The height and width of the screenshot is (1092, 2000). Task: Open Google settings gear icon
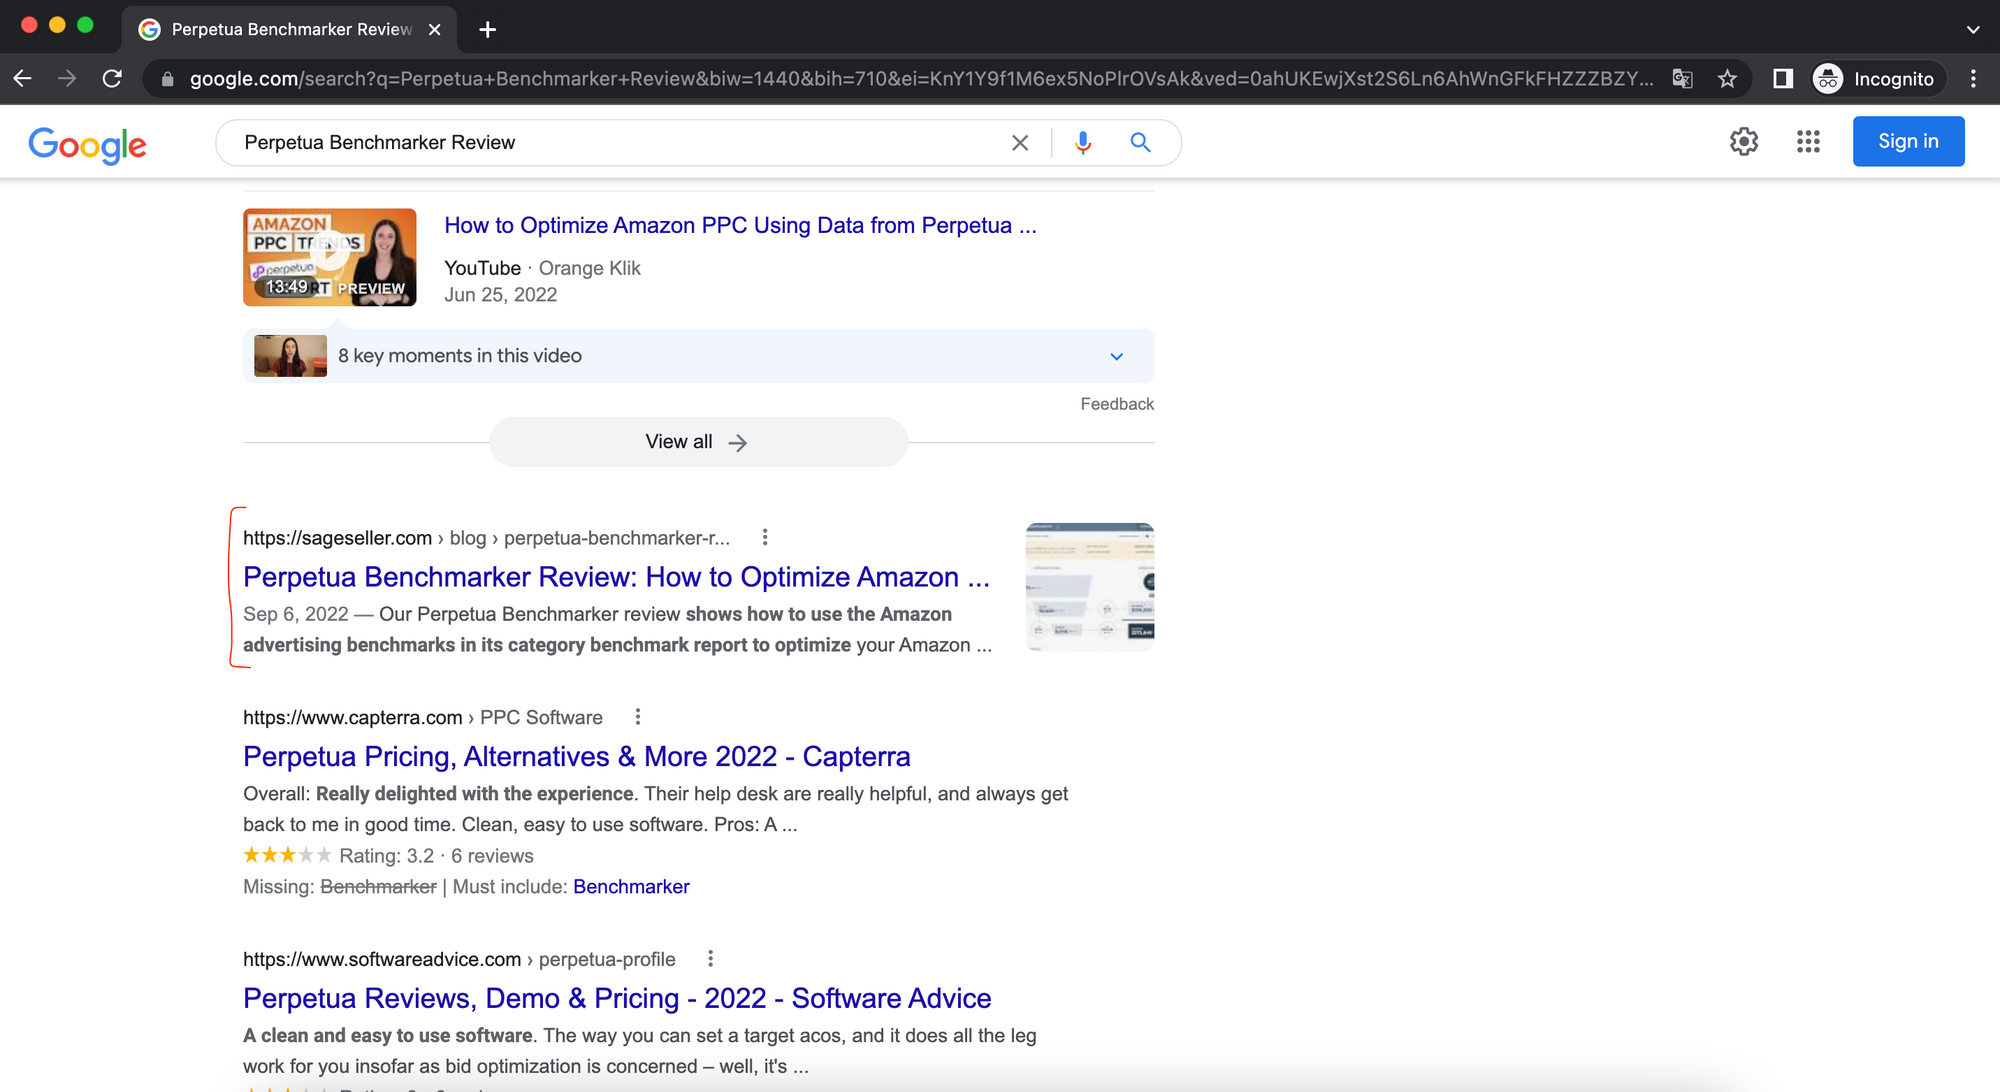(1743, 141)
